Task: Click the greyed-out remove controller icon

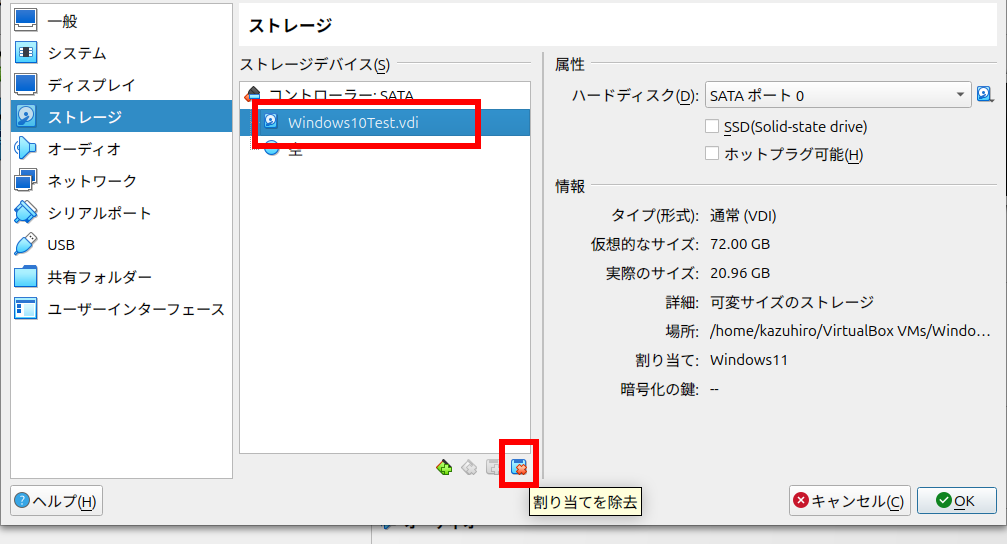Action: 469,467
